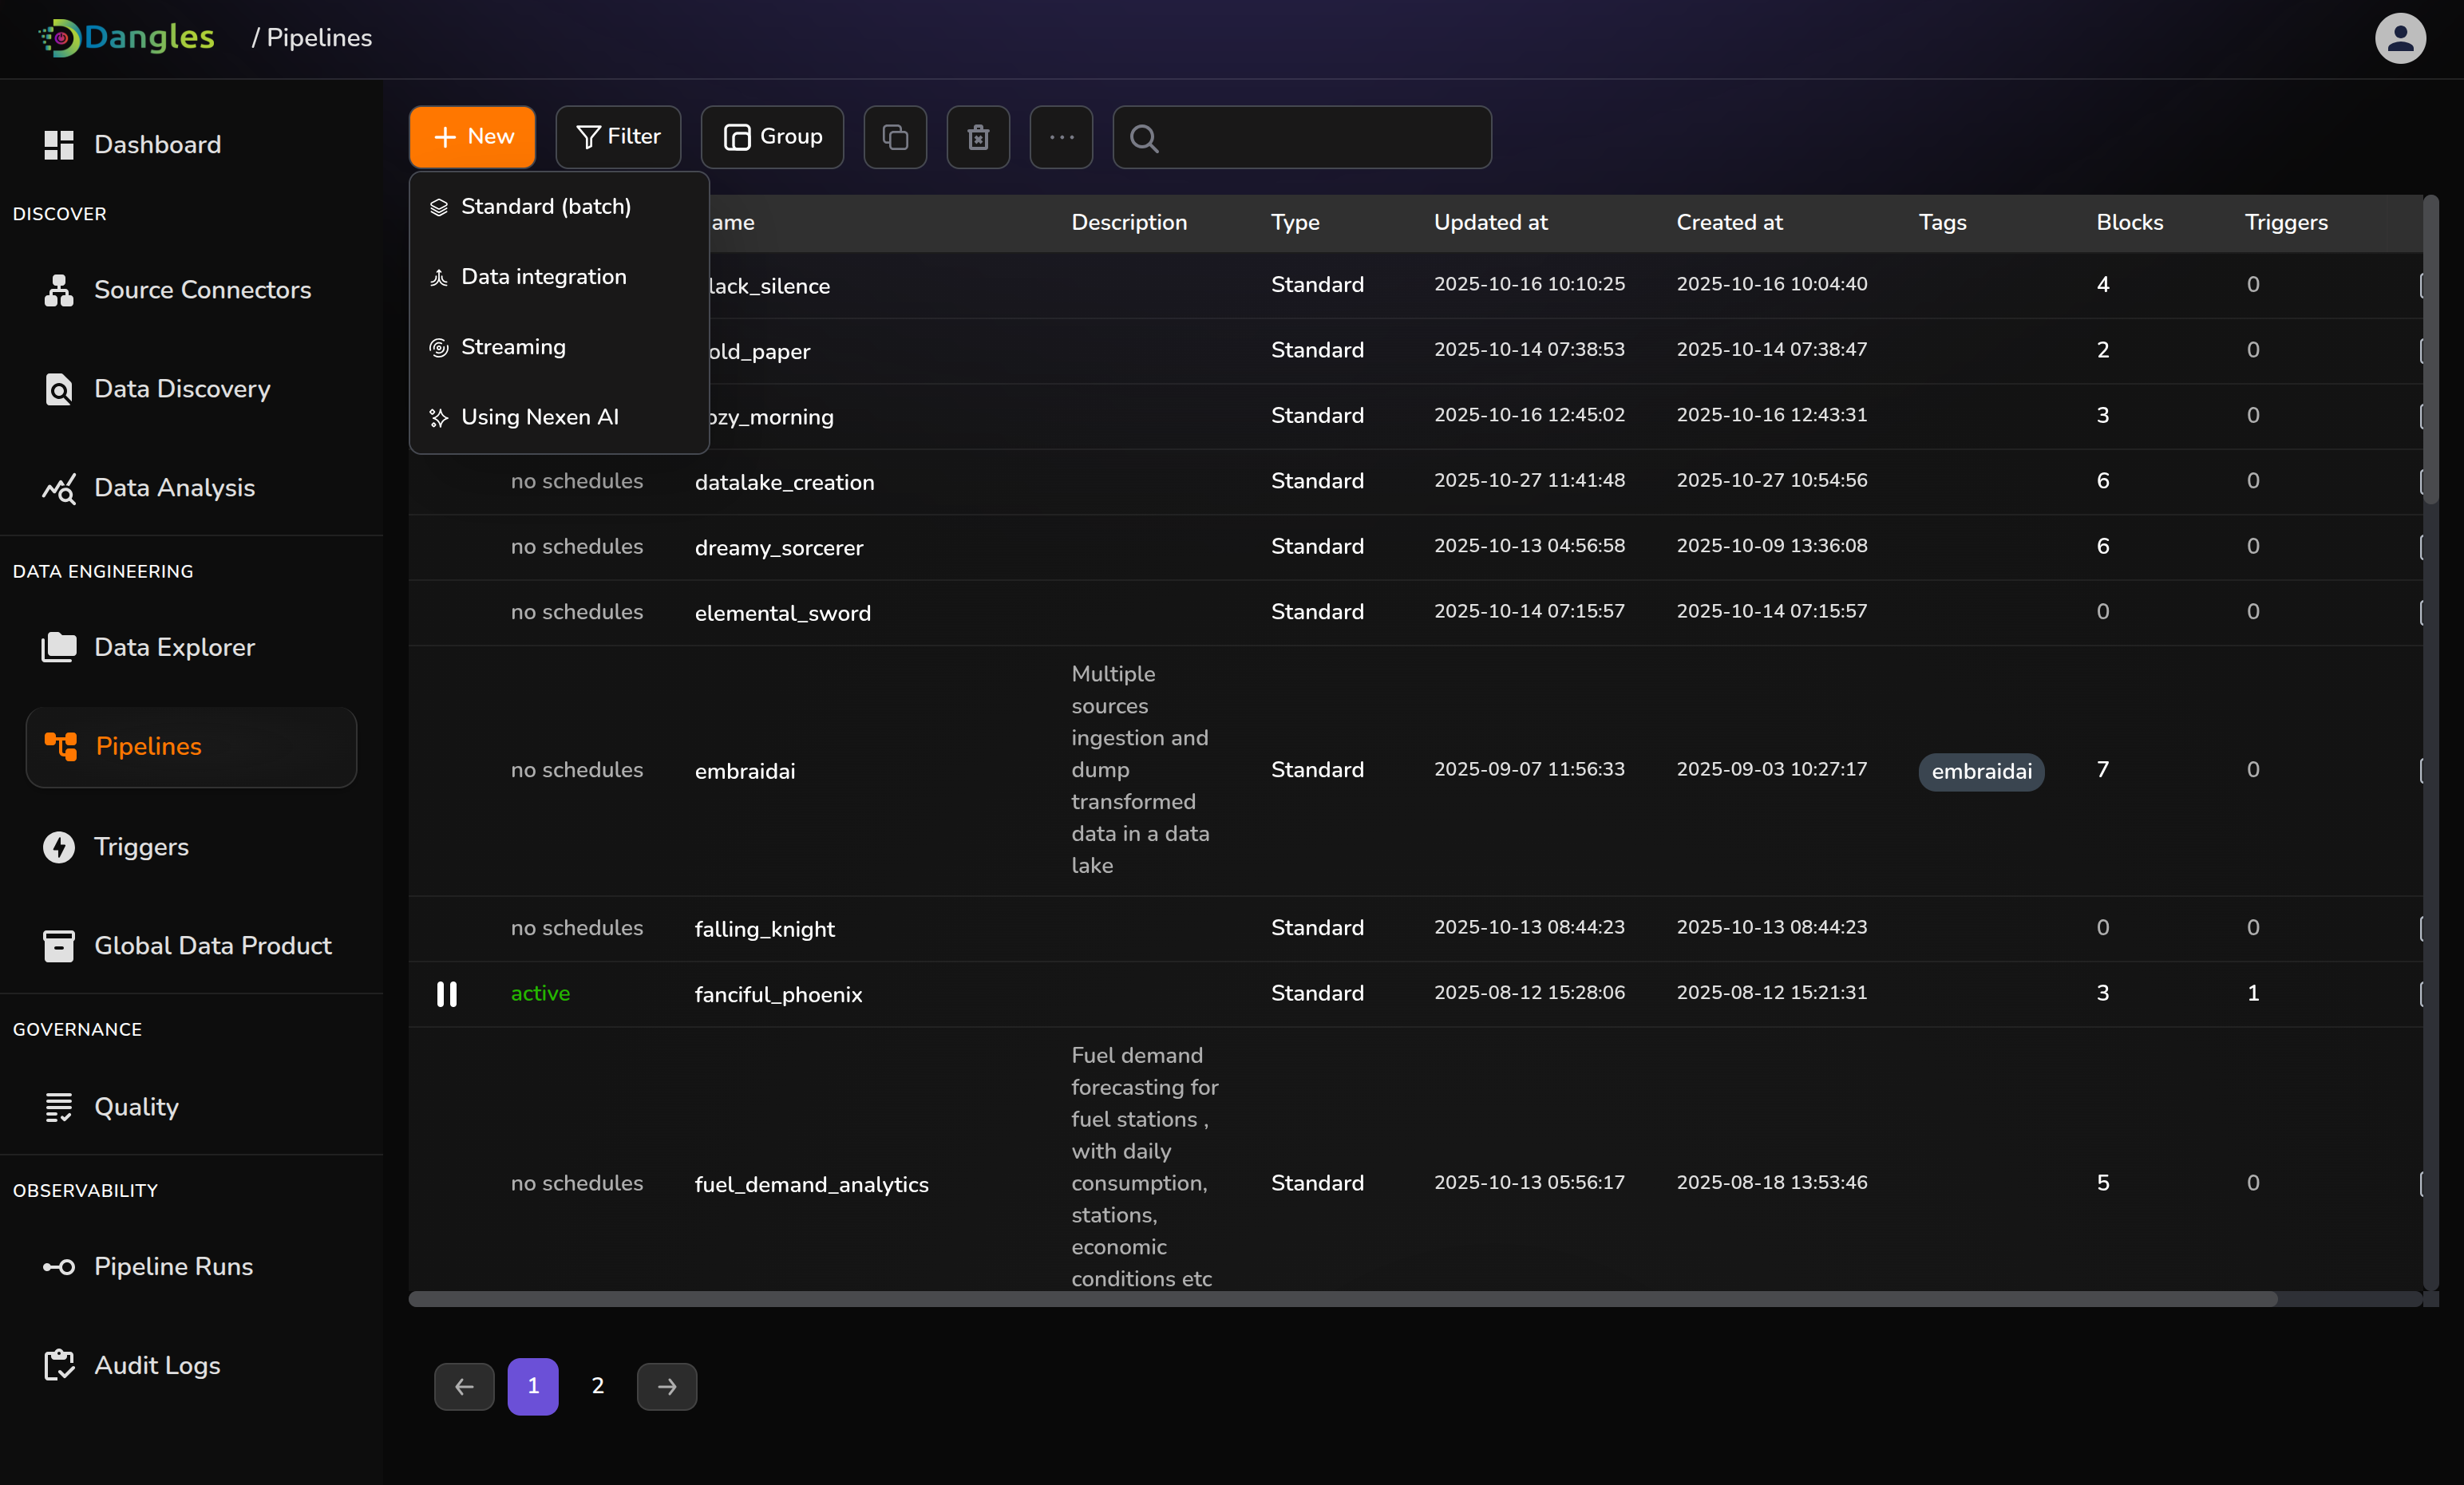2464x1485 pixels.
Task: Click the delete trash toolbar icon
Action: 977,137
